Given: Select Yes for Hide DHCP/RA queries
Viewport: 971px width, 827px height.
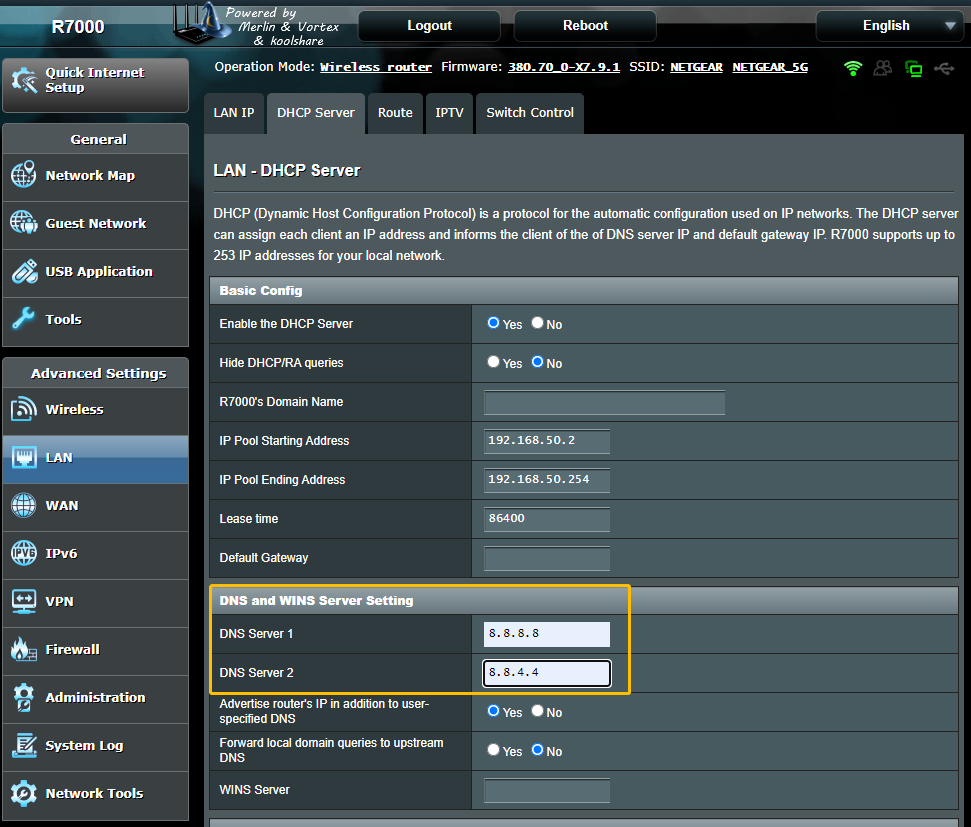Looking at the screenshot, I should click(x=493, y=362).
